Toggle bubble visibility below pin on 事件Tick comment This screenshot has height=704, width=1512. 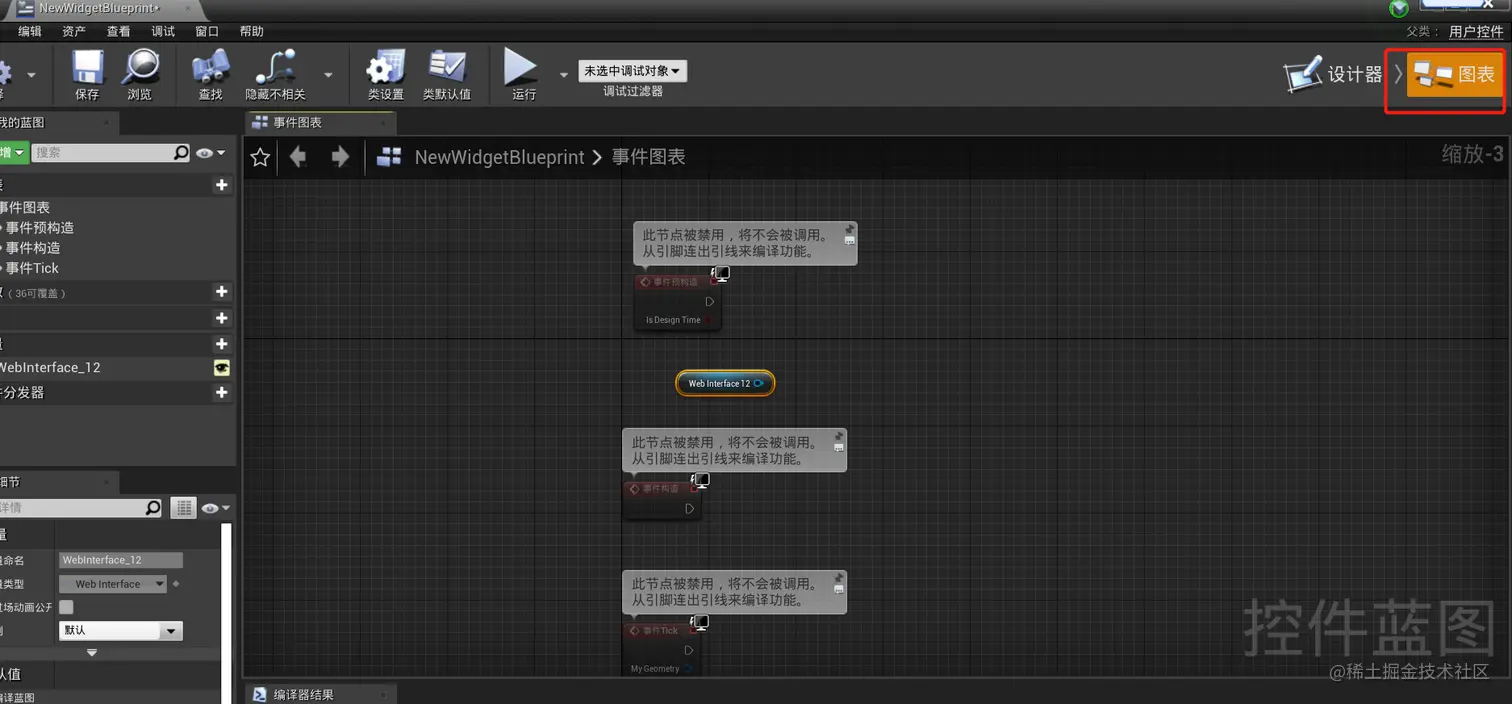coord(838,590)
